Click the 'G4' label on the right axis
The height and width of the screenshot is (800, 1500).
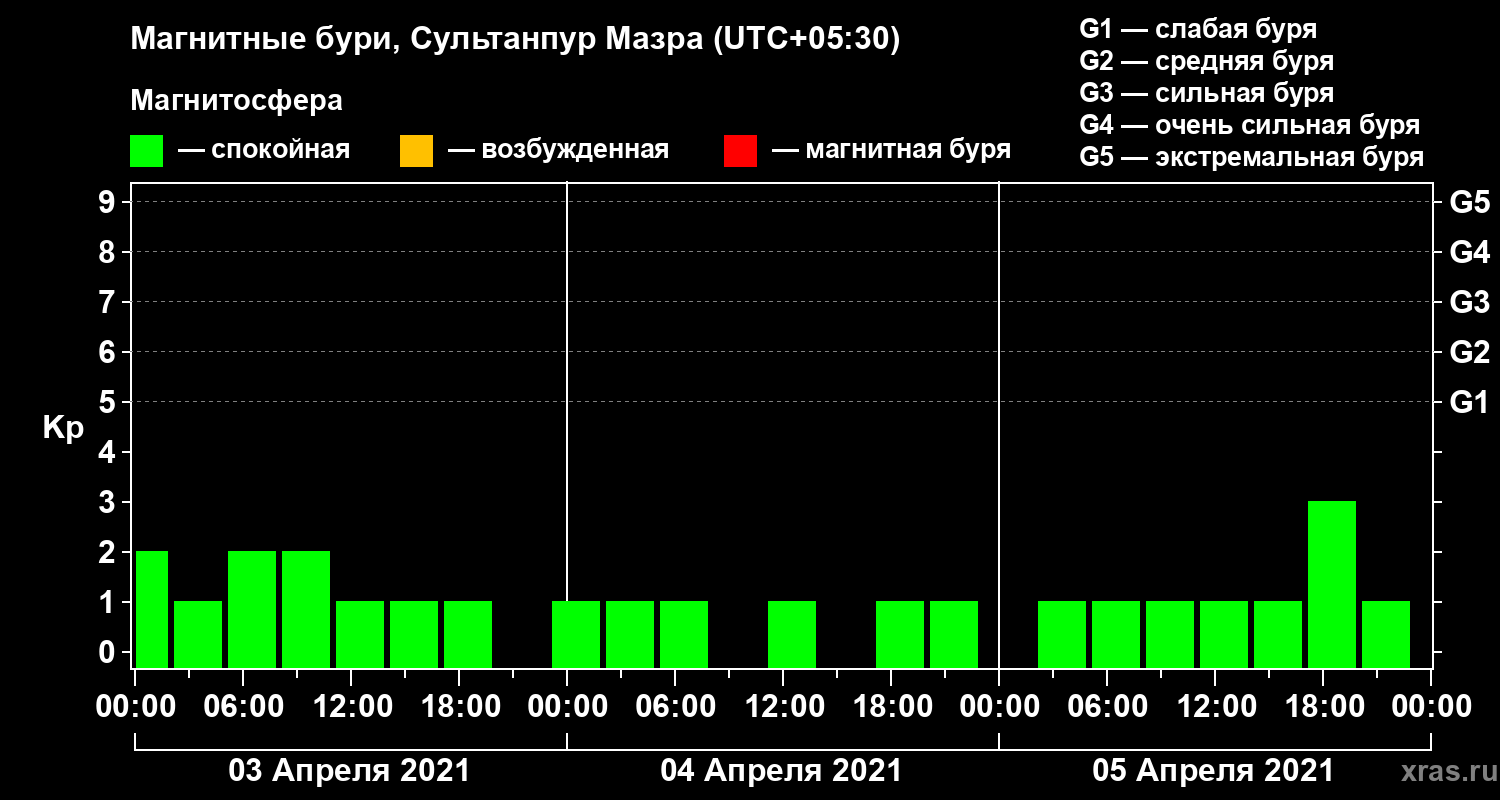coord(1469,252)
